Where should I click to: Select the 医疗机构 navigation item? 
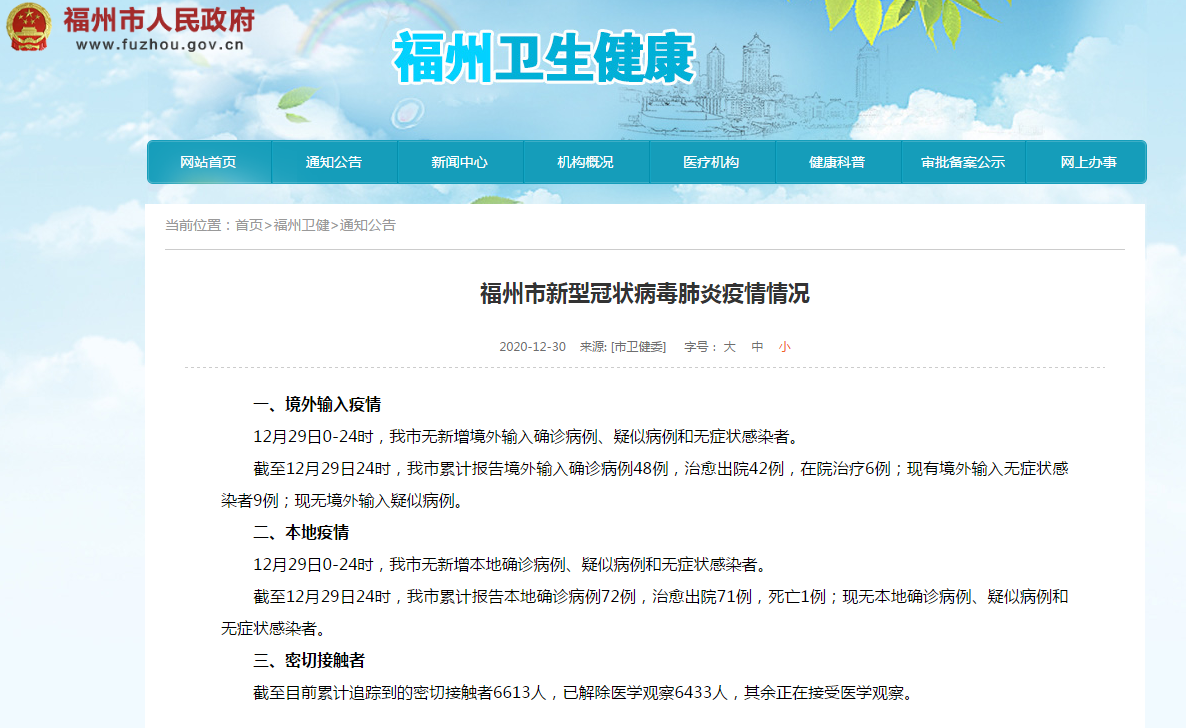[x=711, y=162]
